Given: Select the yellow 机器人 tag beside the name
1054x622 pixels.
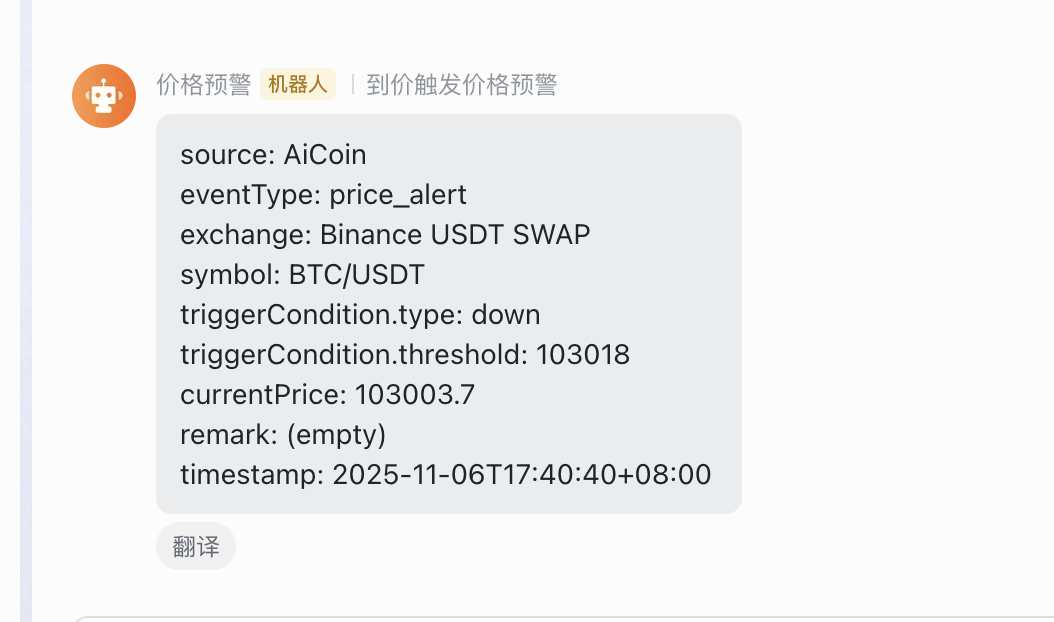Looking at the screenshot, I should [297, 85].
